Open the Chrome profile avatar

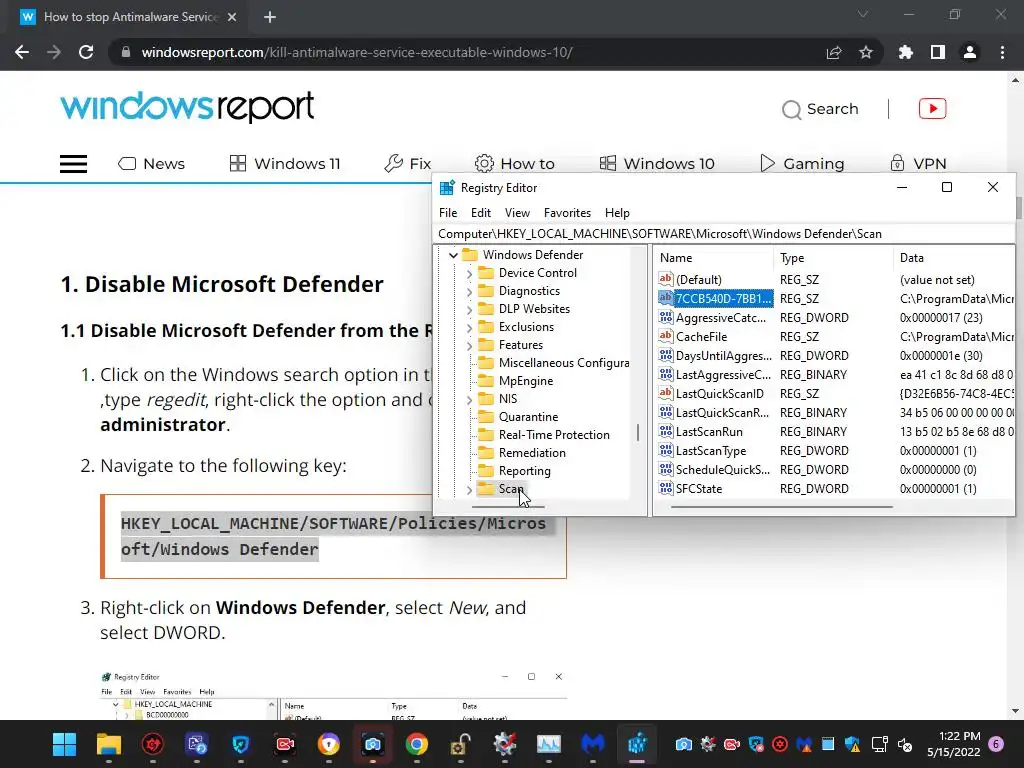tap(970, 52)
